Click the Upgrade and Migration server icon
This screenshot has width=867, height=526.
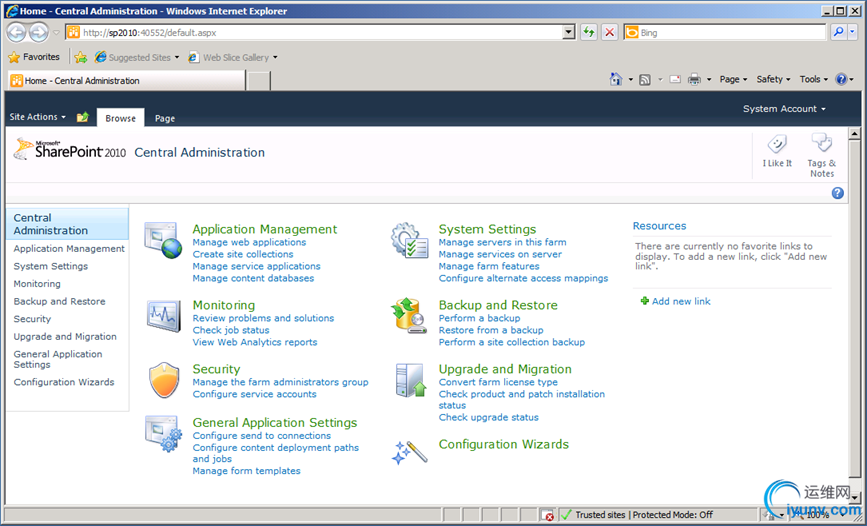tap(411, 381)
